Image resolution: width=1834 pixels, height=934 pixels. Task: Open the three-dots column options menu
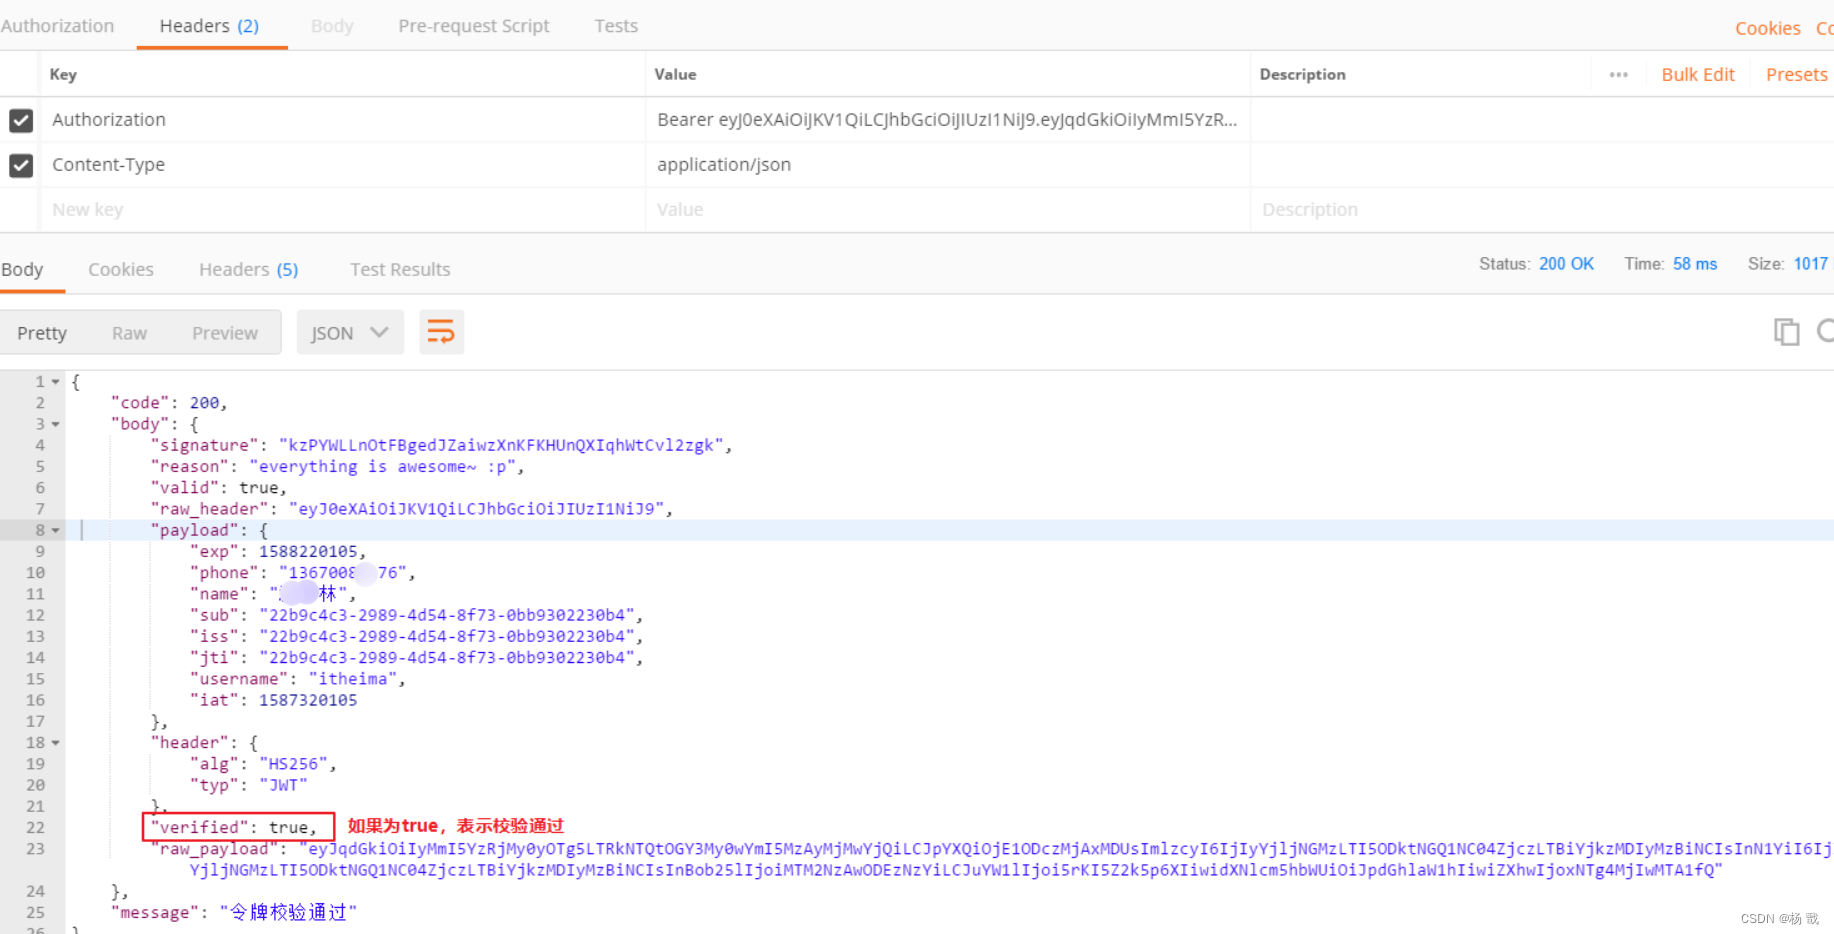(x=1618, y=75)
